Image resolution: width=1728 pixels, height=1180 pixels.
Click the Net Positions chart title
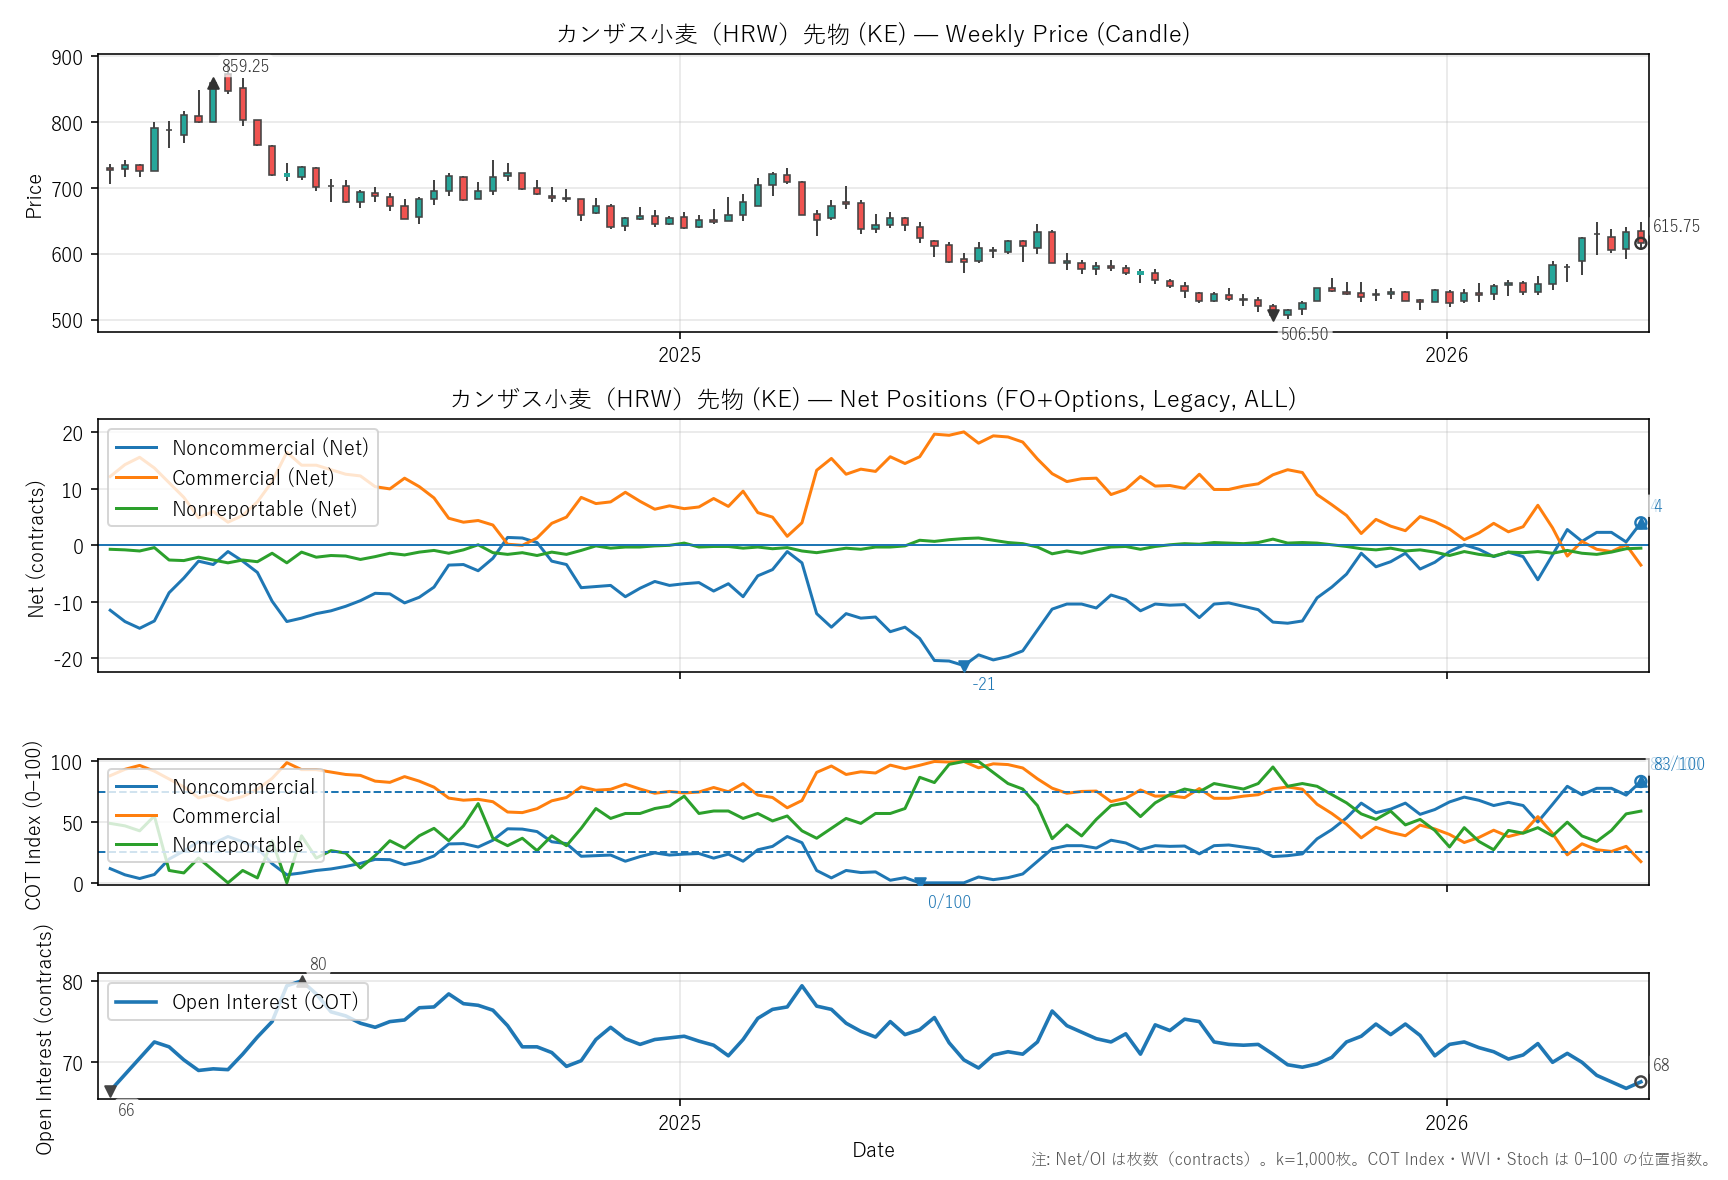click(x=872, y=399)
